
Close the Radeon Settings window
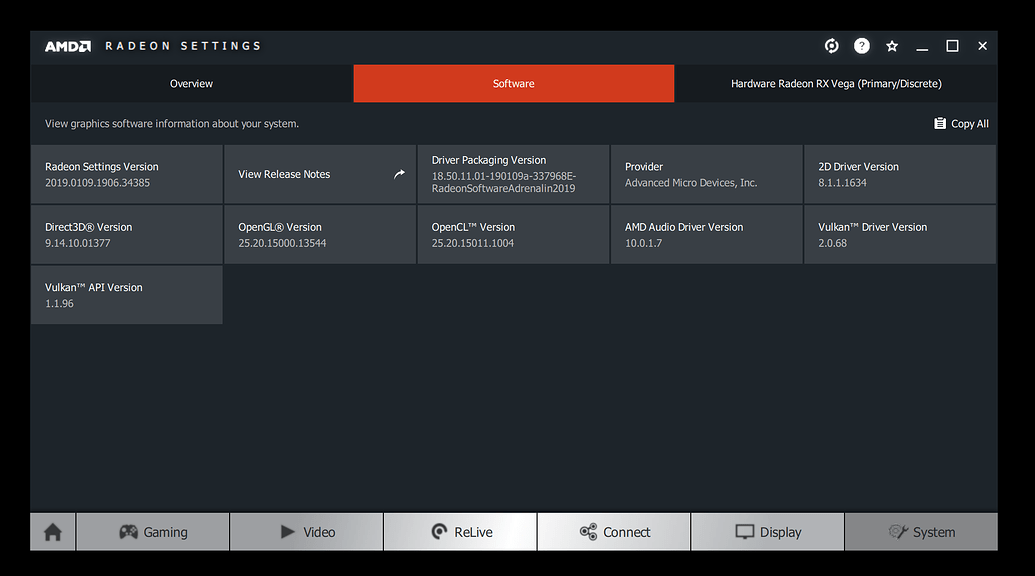(x=982, y=46)
